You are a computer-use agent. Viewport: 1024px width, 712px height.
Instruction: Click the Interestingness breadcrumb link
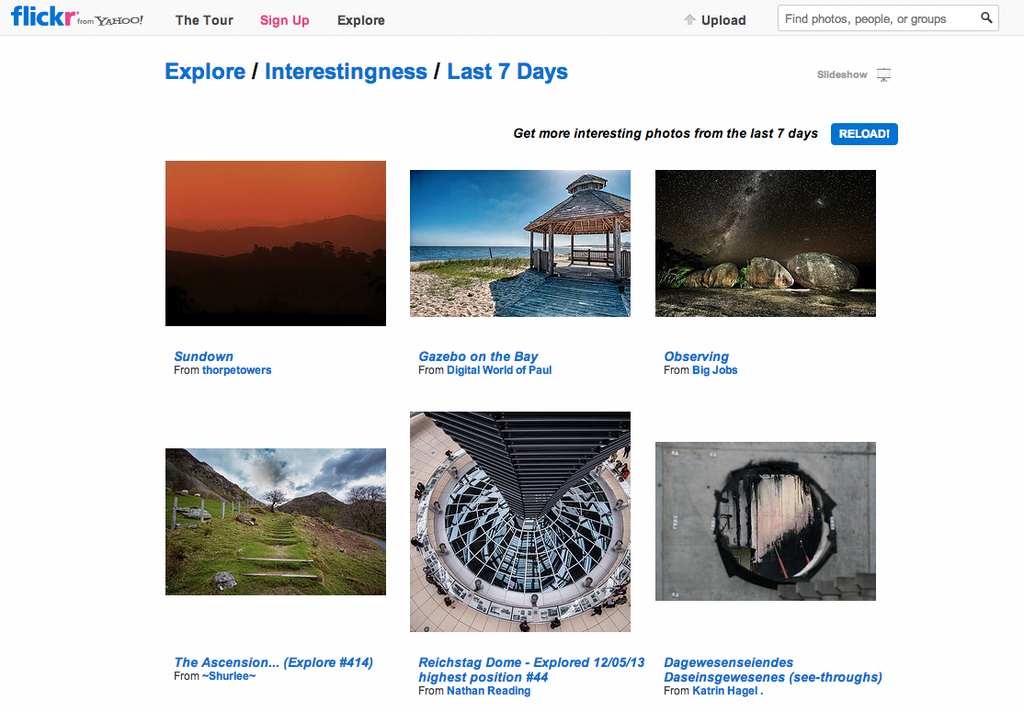(345, 71)
